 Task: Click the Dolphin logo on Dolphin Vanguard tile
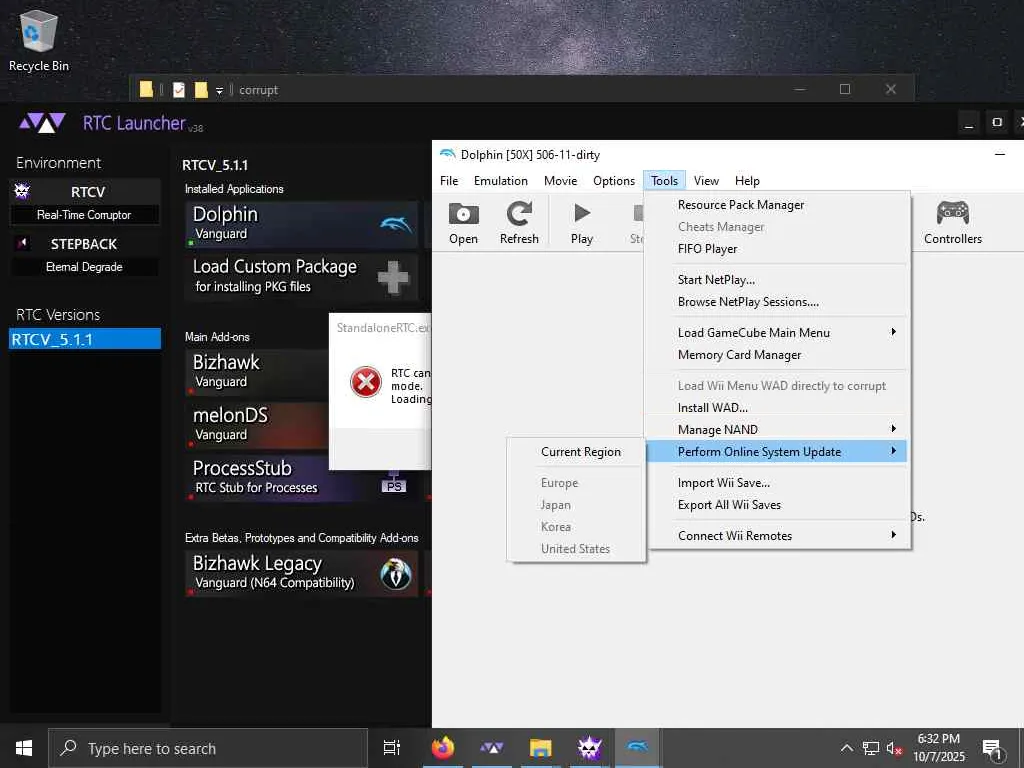pyautogui.click(x=396, y=225)
